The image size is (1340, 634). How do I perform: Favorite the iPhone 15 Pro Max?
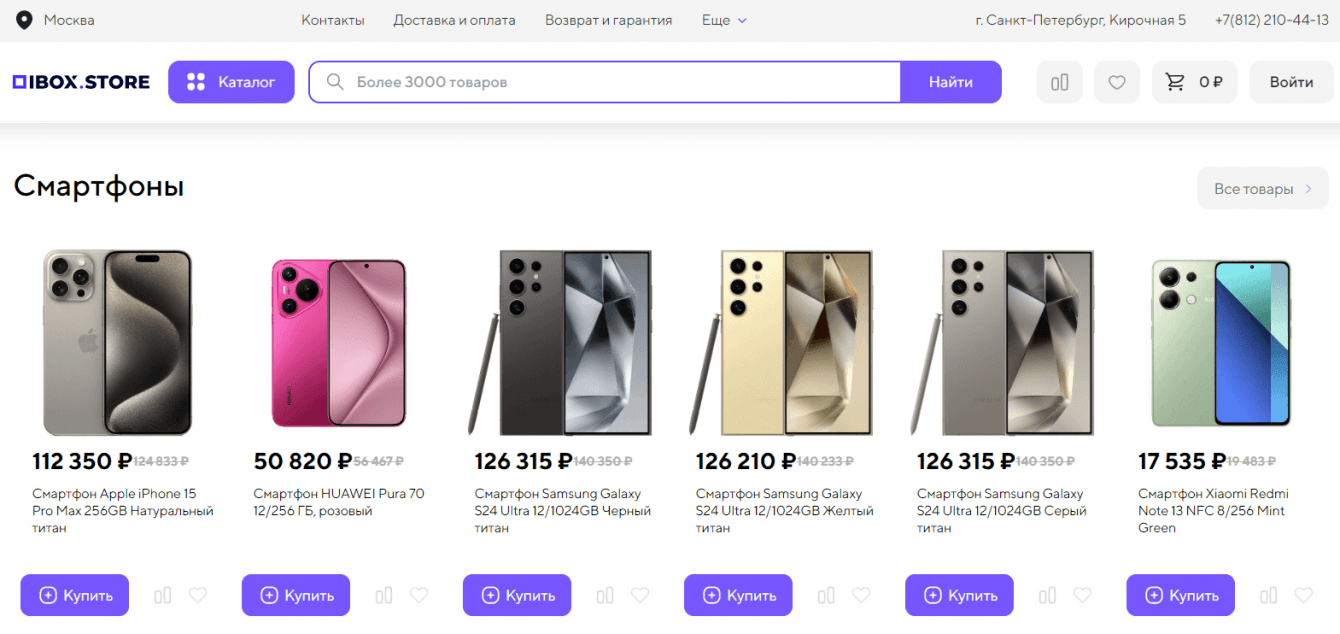pyautogui.click(x=198, y=596)
